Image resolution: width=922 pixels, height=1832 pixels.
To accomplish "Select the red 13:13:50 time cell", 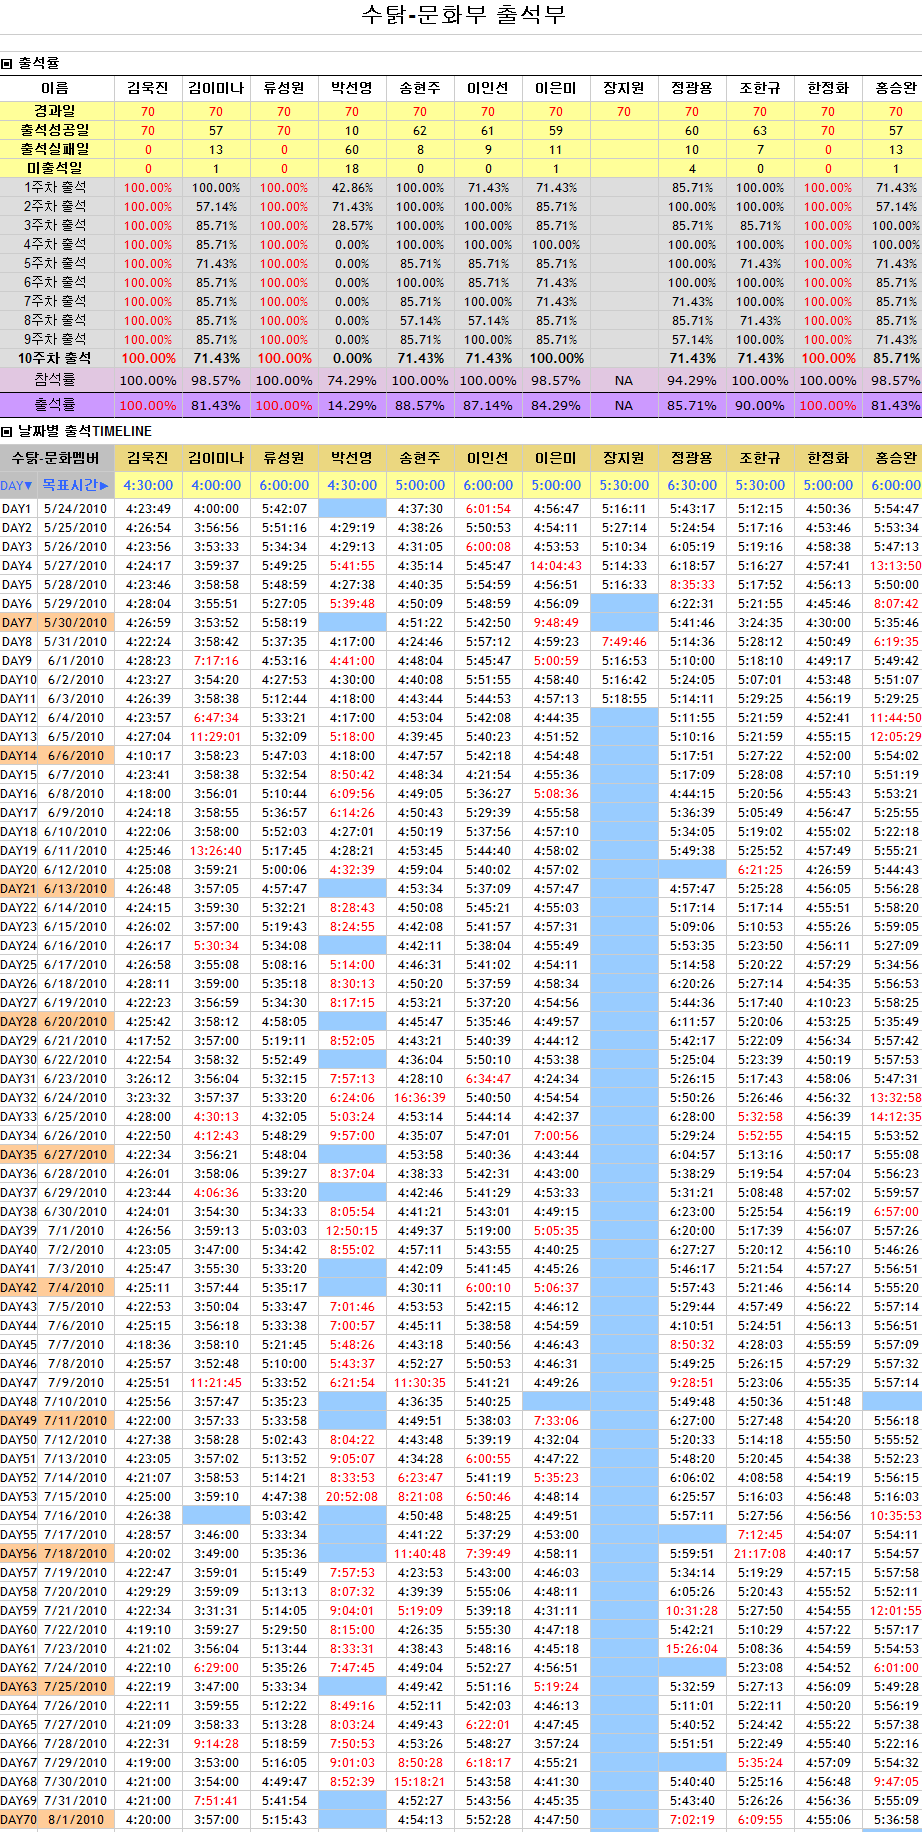I will coord(896,565).
